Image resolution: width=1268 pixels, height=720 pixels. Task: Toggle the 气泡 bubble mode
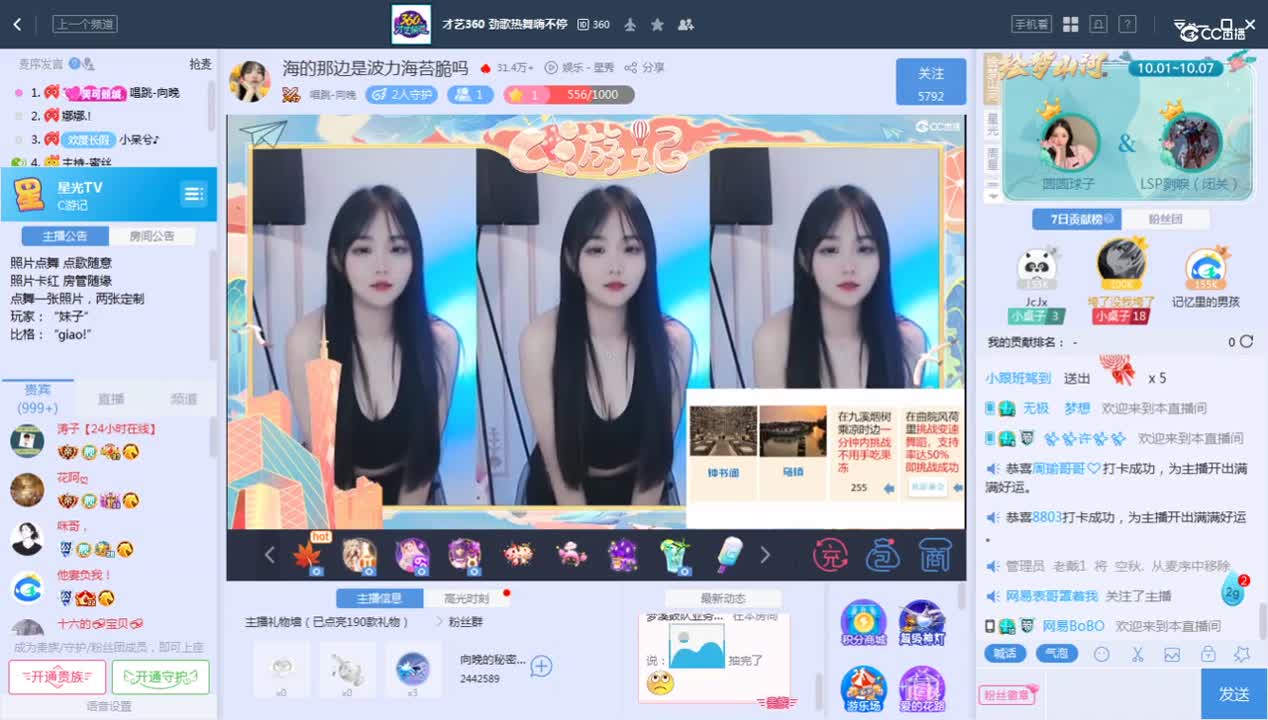pyautogui.click(x=1056, y=654)
